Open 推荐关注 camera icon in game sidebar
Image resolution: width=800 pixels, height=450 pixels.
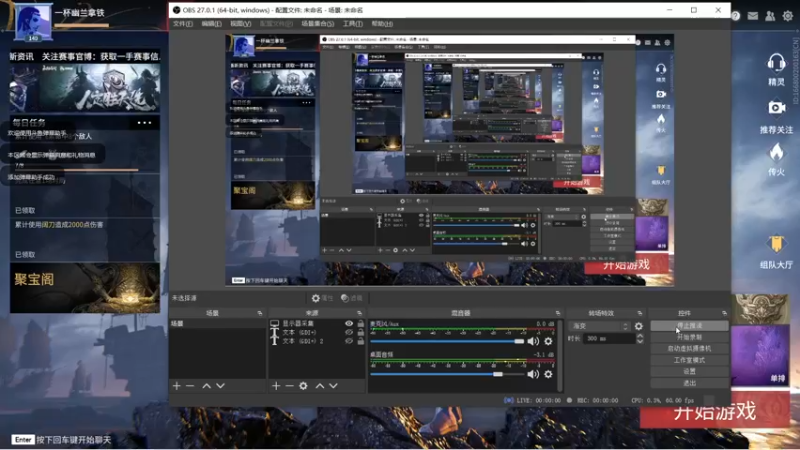(776, 108)
